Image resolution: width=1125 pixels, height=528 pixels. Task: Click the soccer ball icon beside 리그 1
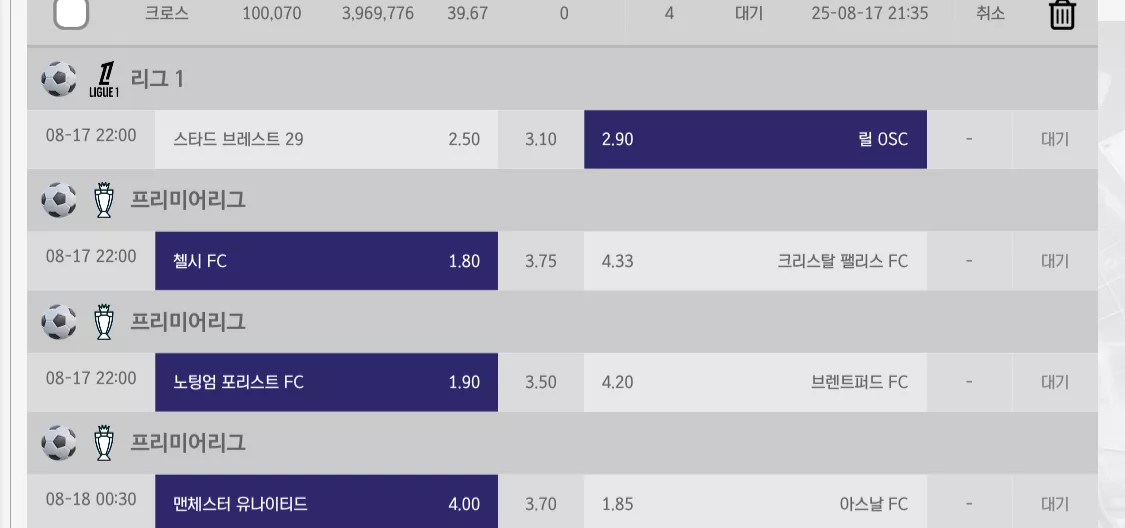tap(59, 79)
